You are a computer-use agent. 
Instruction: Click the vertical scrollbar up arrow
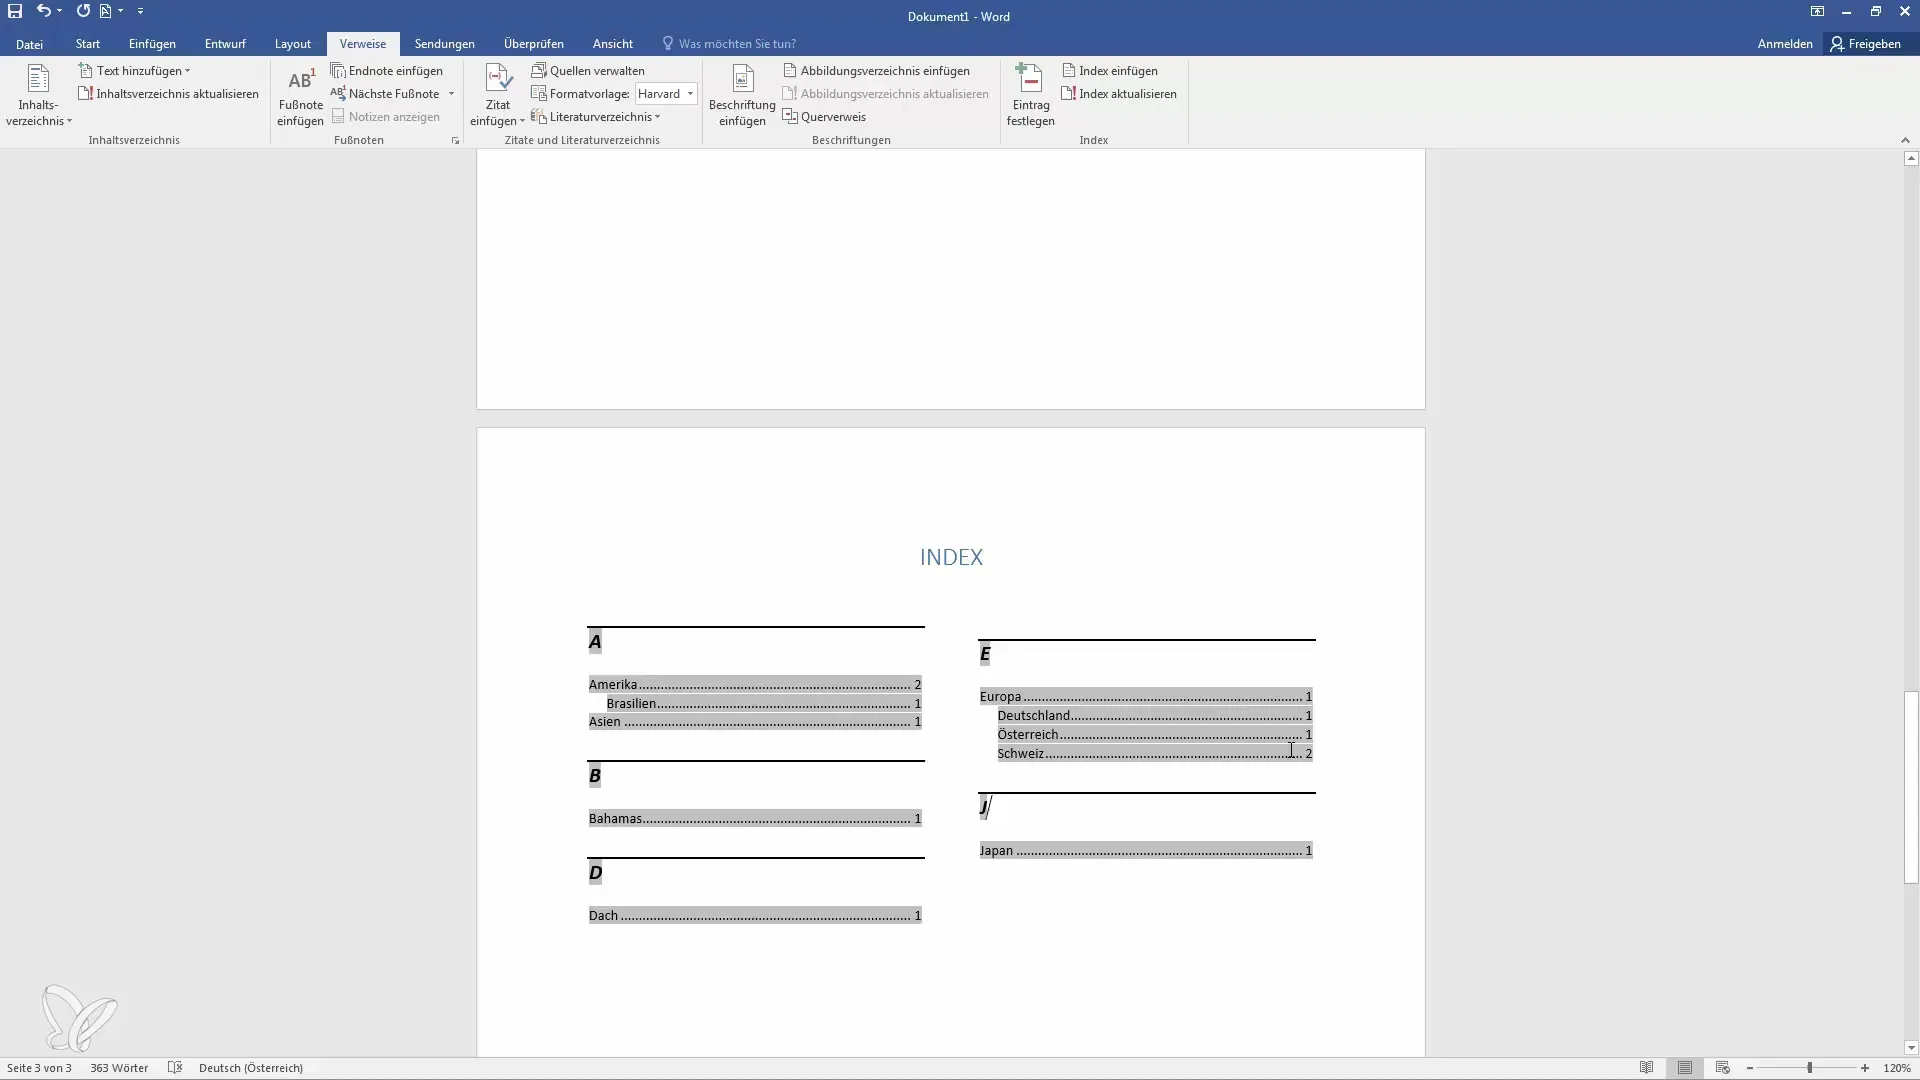tap(1911, 159)
